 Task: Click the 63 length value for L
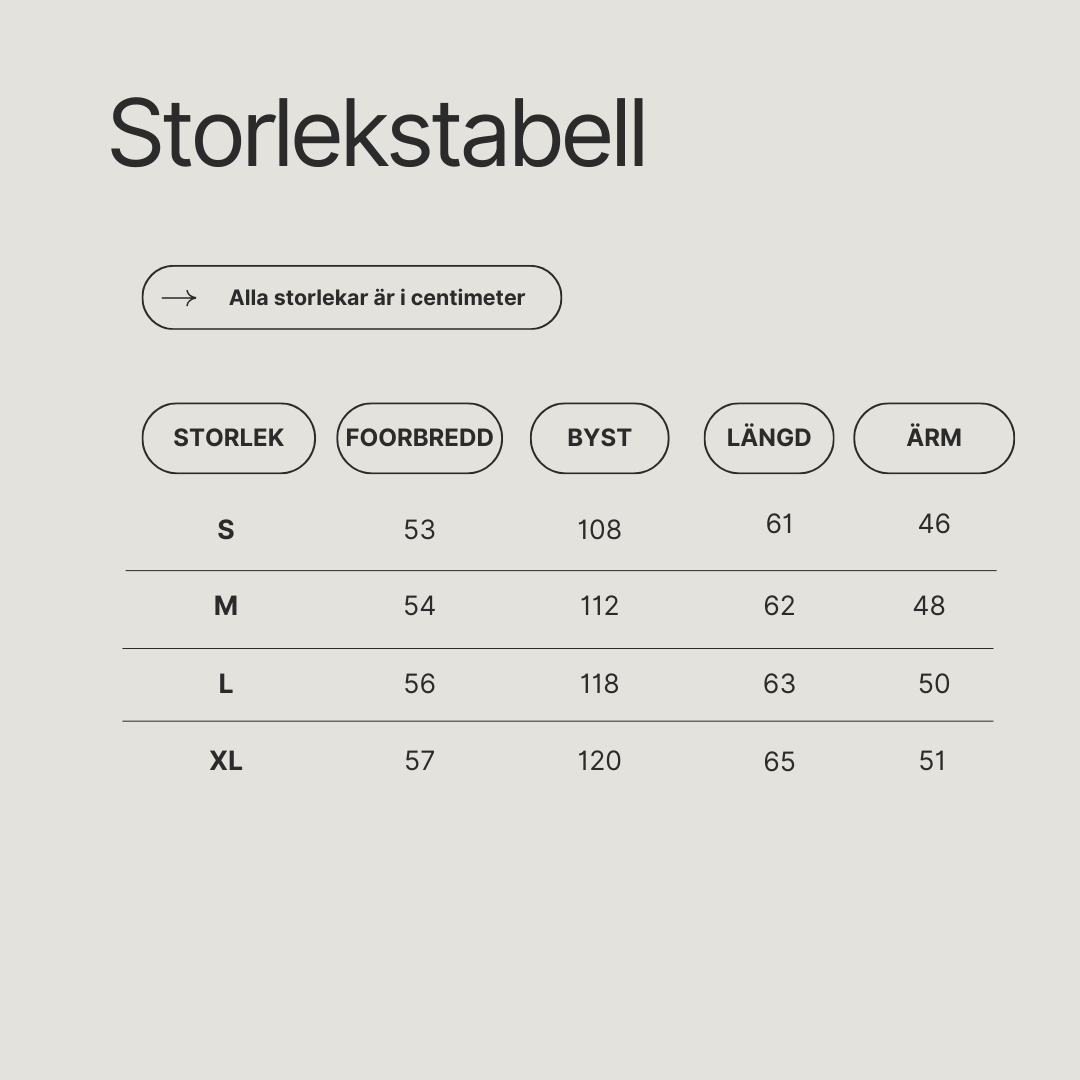click(x=780, y=684)
